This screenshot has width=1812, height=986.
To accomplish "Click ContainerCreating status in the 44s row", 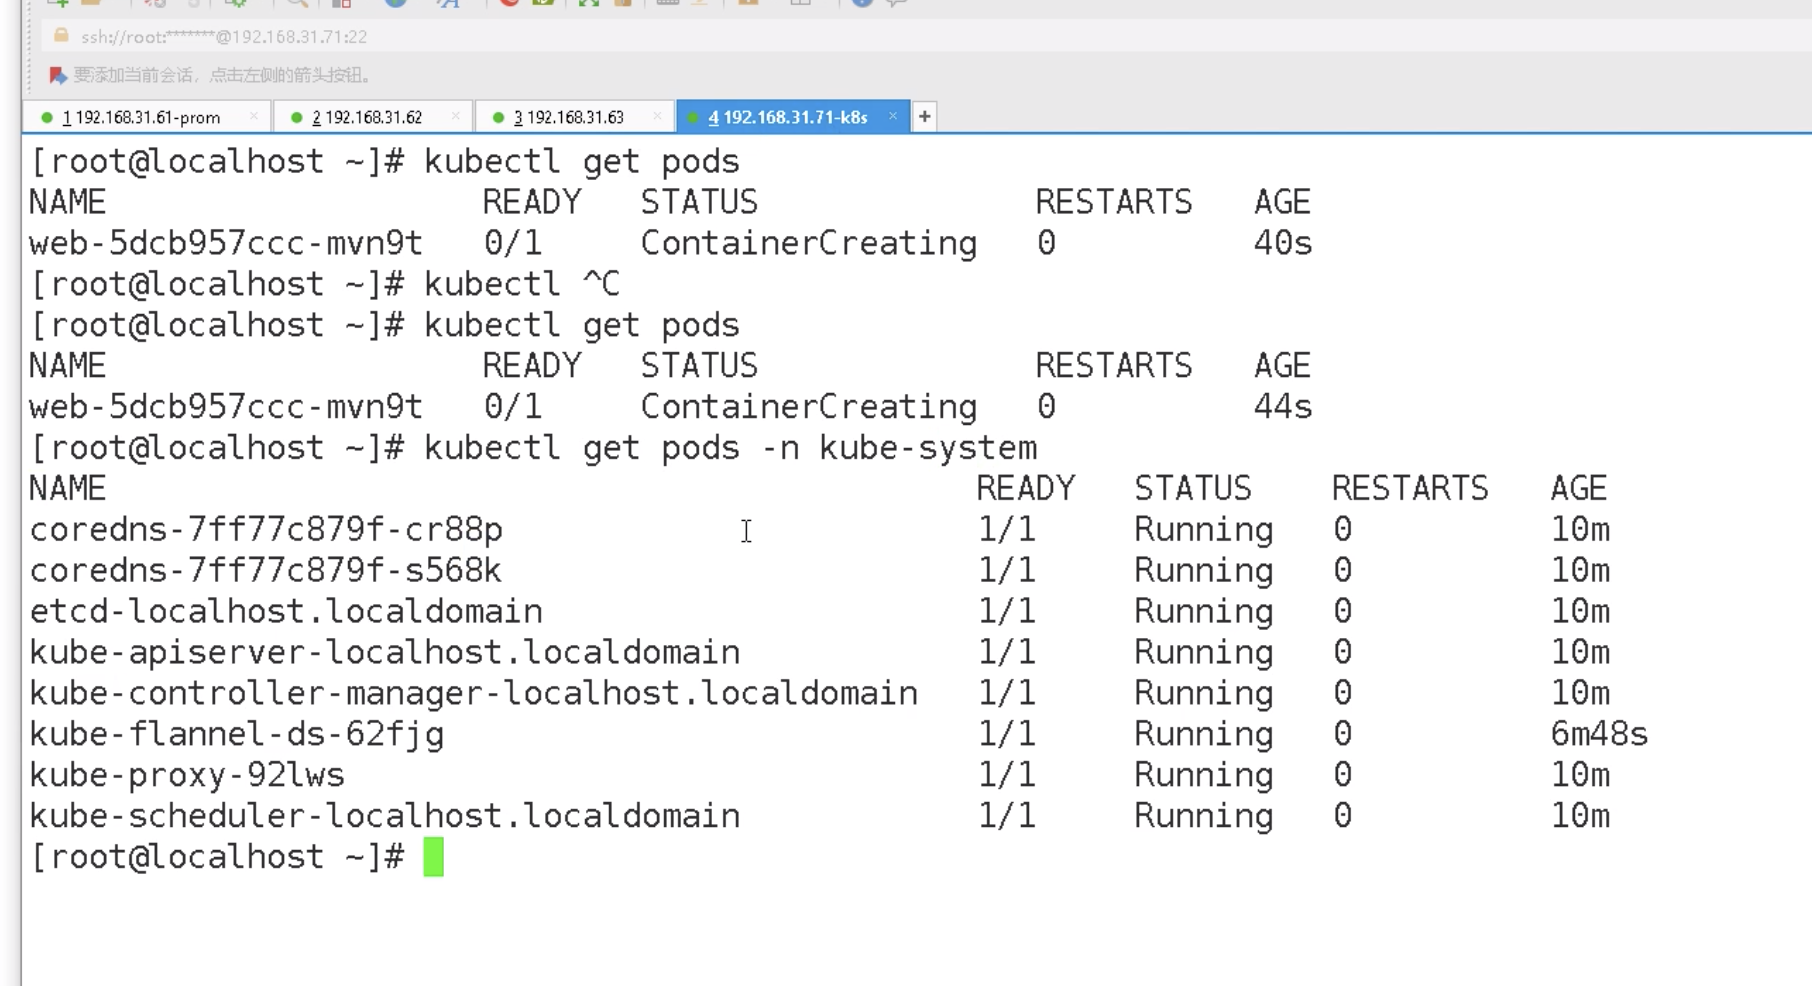I will (809, 407).
